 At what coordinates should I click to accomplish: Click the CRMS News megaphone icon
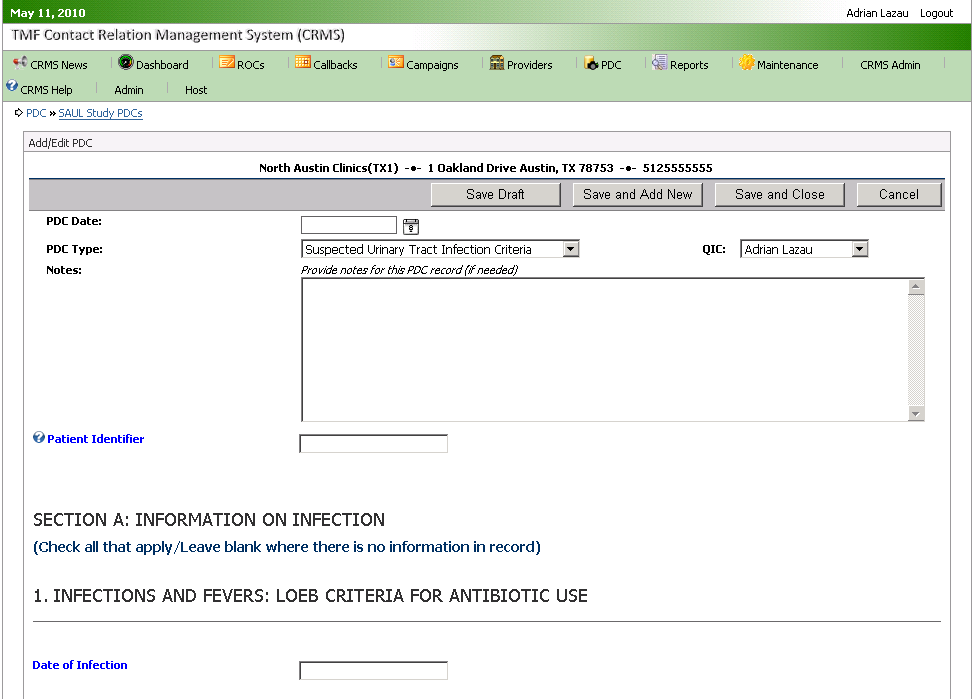pyautogui.click(x=20, y=62)
